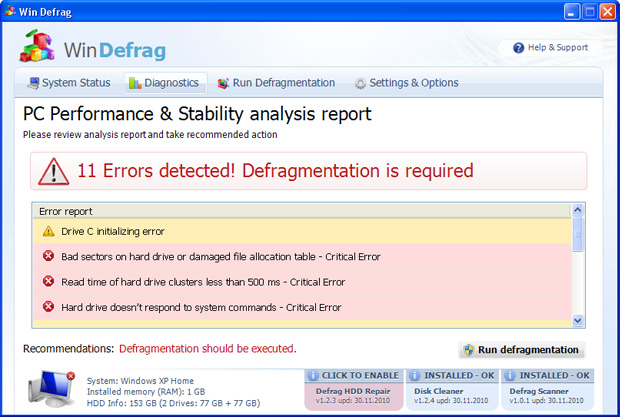
Task: Go to Settings & Options tab
Action: coord(406,83)
